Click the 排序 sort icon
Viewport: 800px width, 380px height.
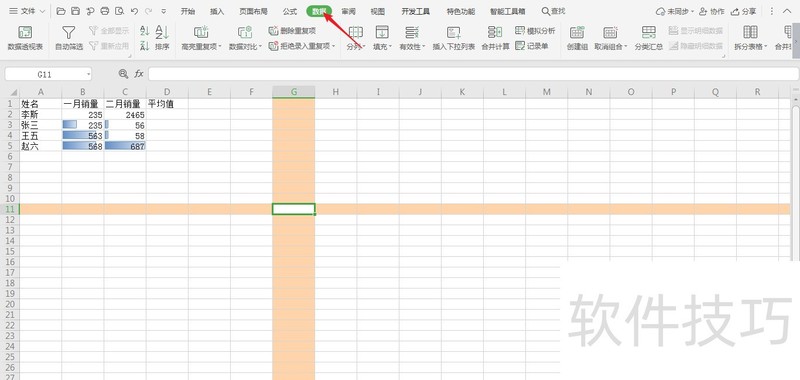click(162, 38)
